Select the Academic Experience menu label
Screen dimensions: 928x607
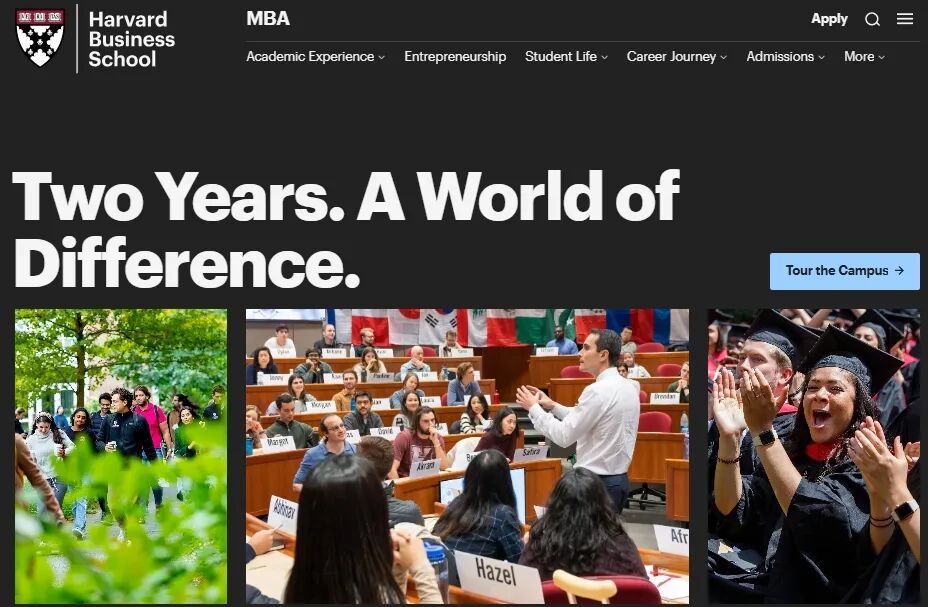(x=310, y=57)
